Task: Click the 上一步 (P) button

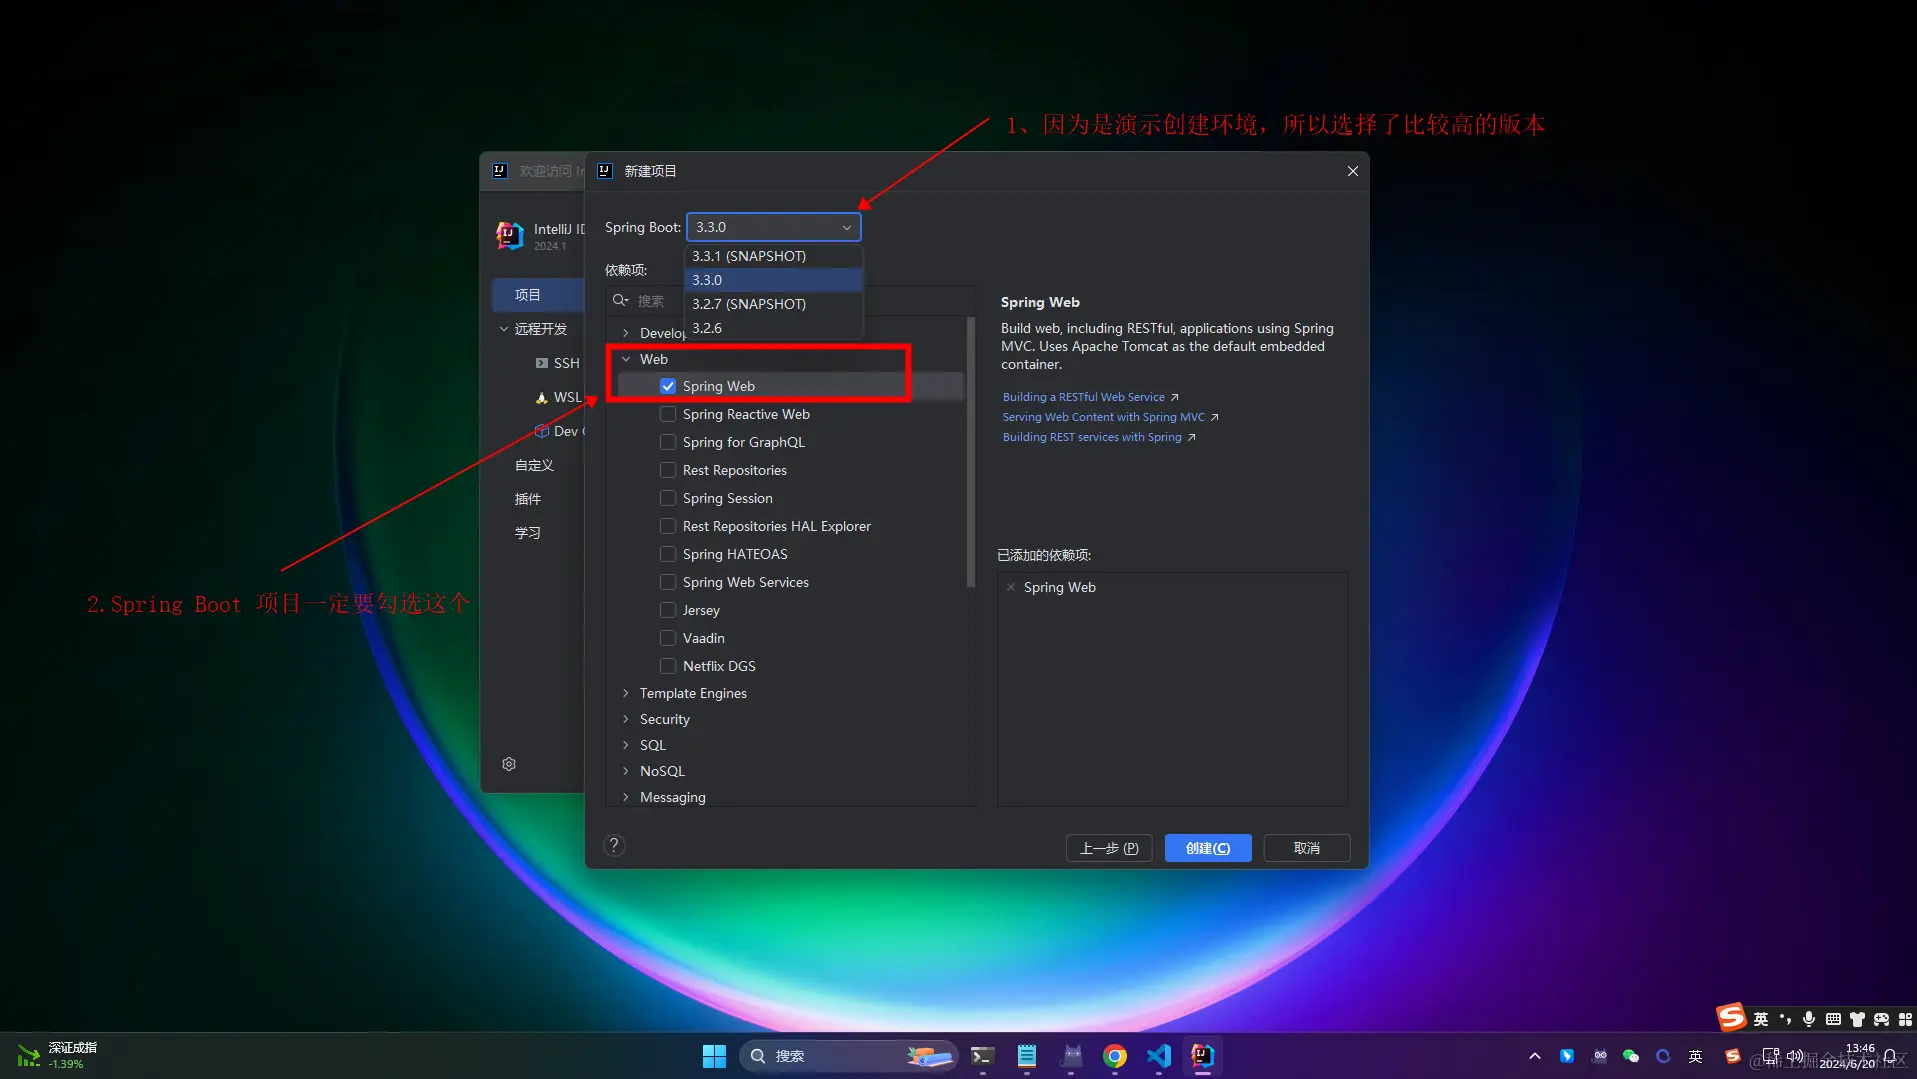Action: [1109, 848]
